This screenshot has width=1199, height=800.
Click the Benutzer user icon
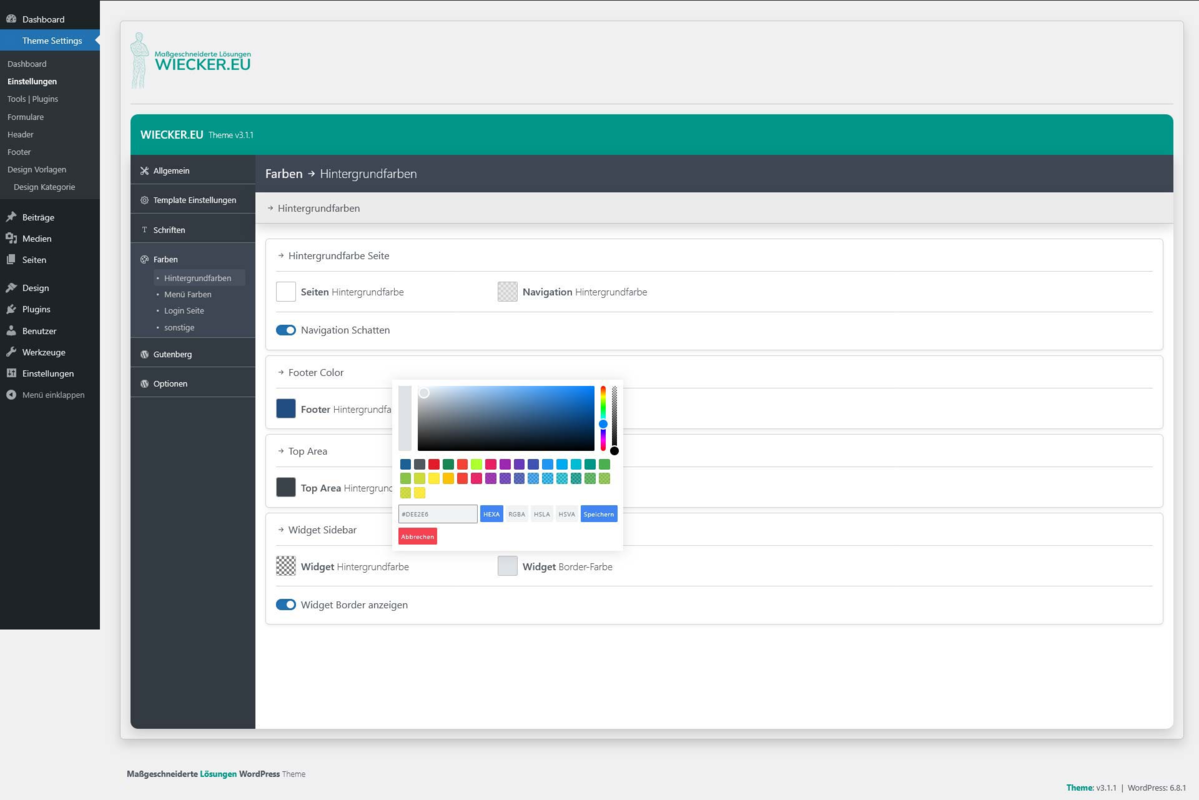pyautogui.click(x=11, y=330)
